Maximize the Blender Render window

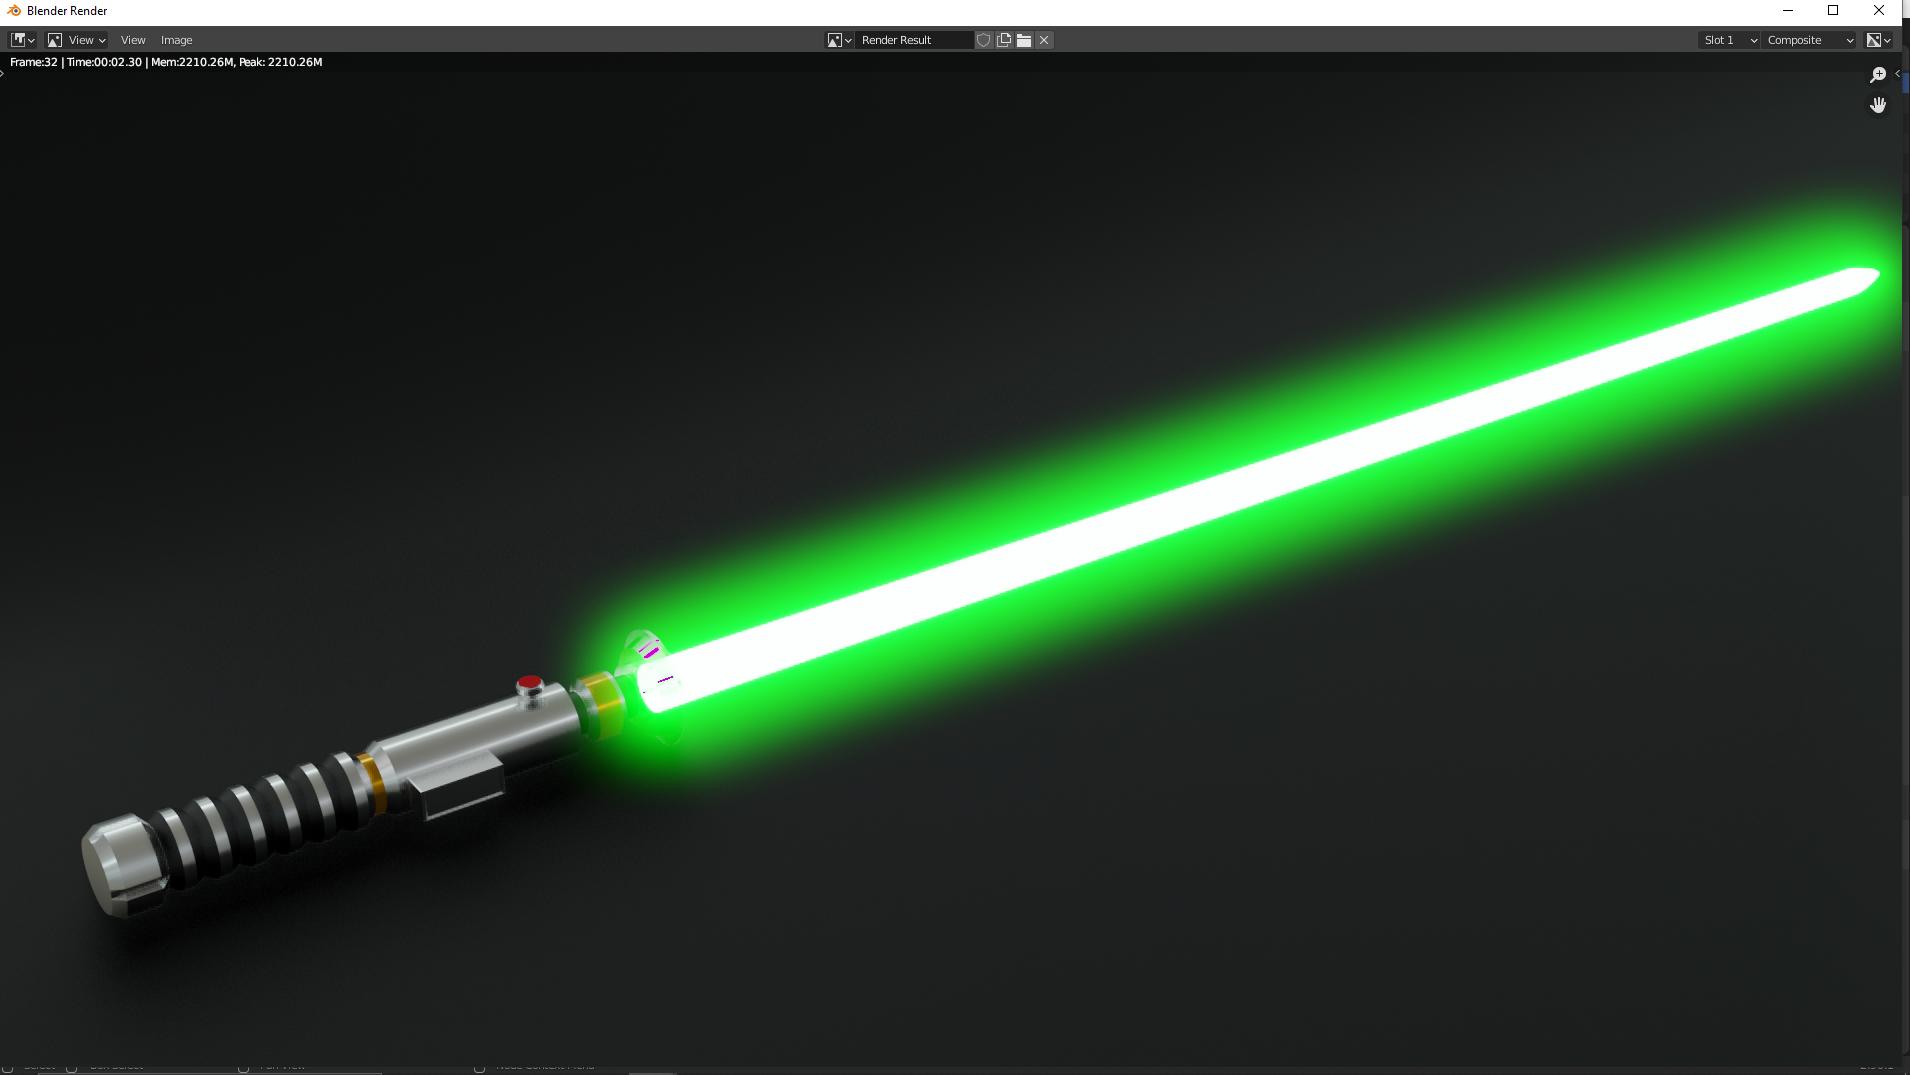tap(1833, 11)
